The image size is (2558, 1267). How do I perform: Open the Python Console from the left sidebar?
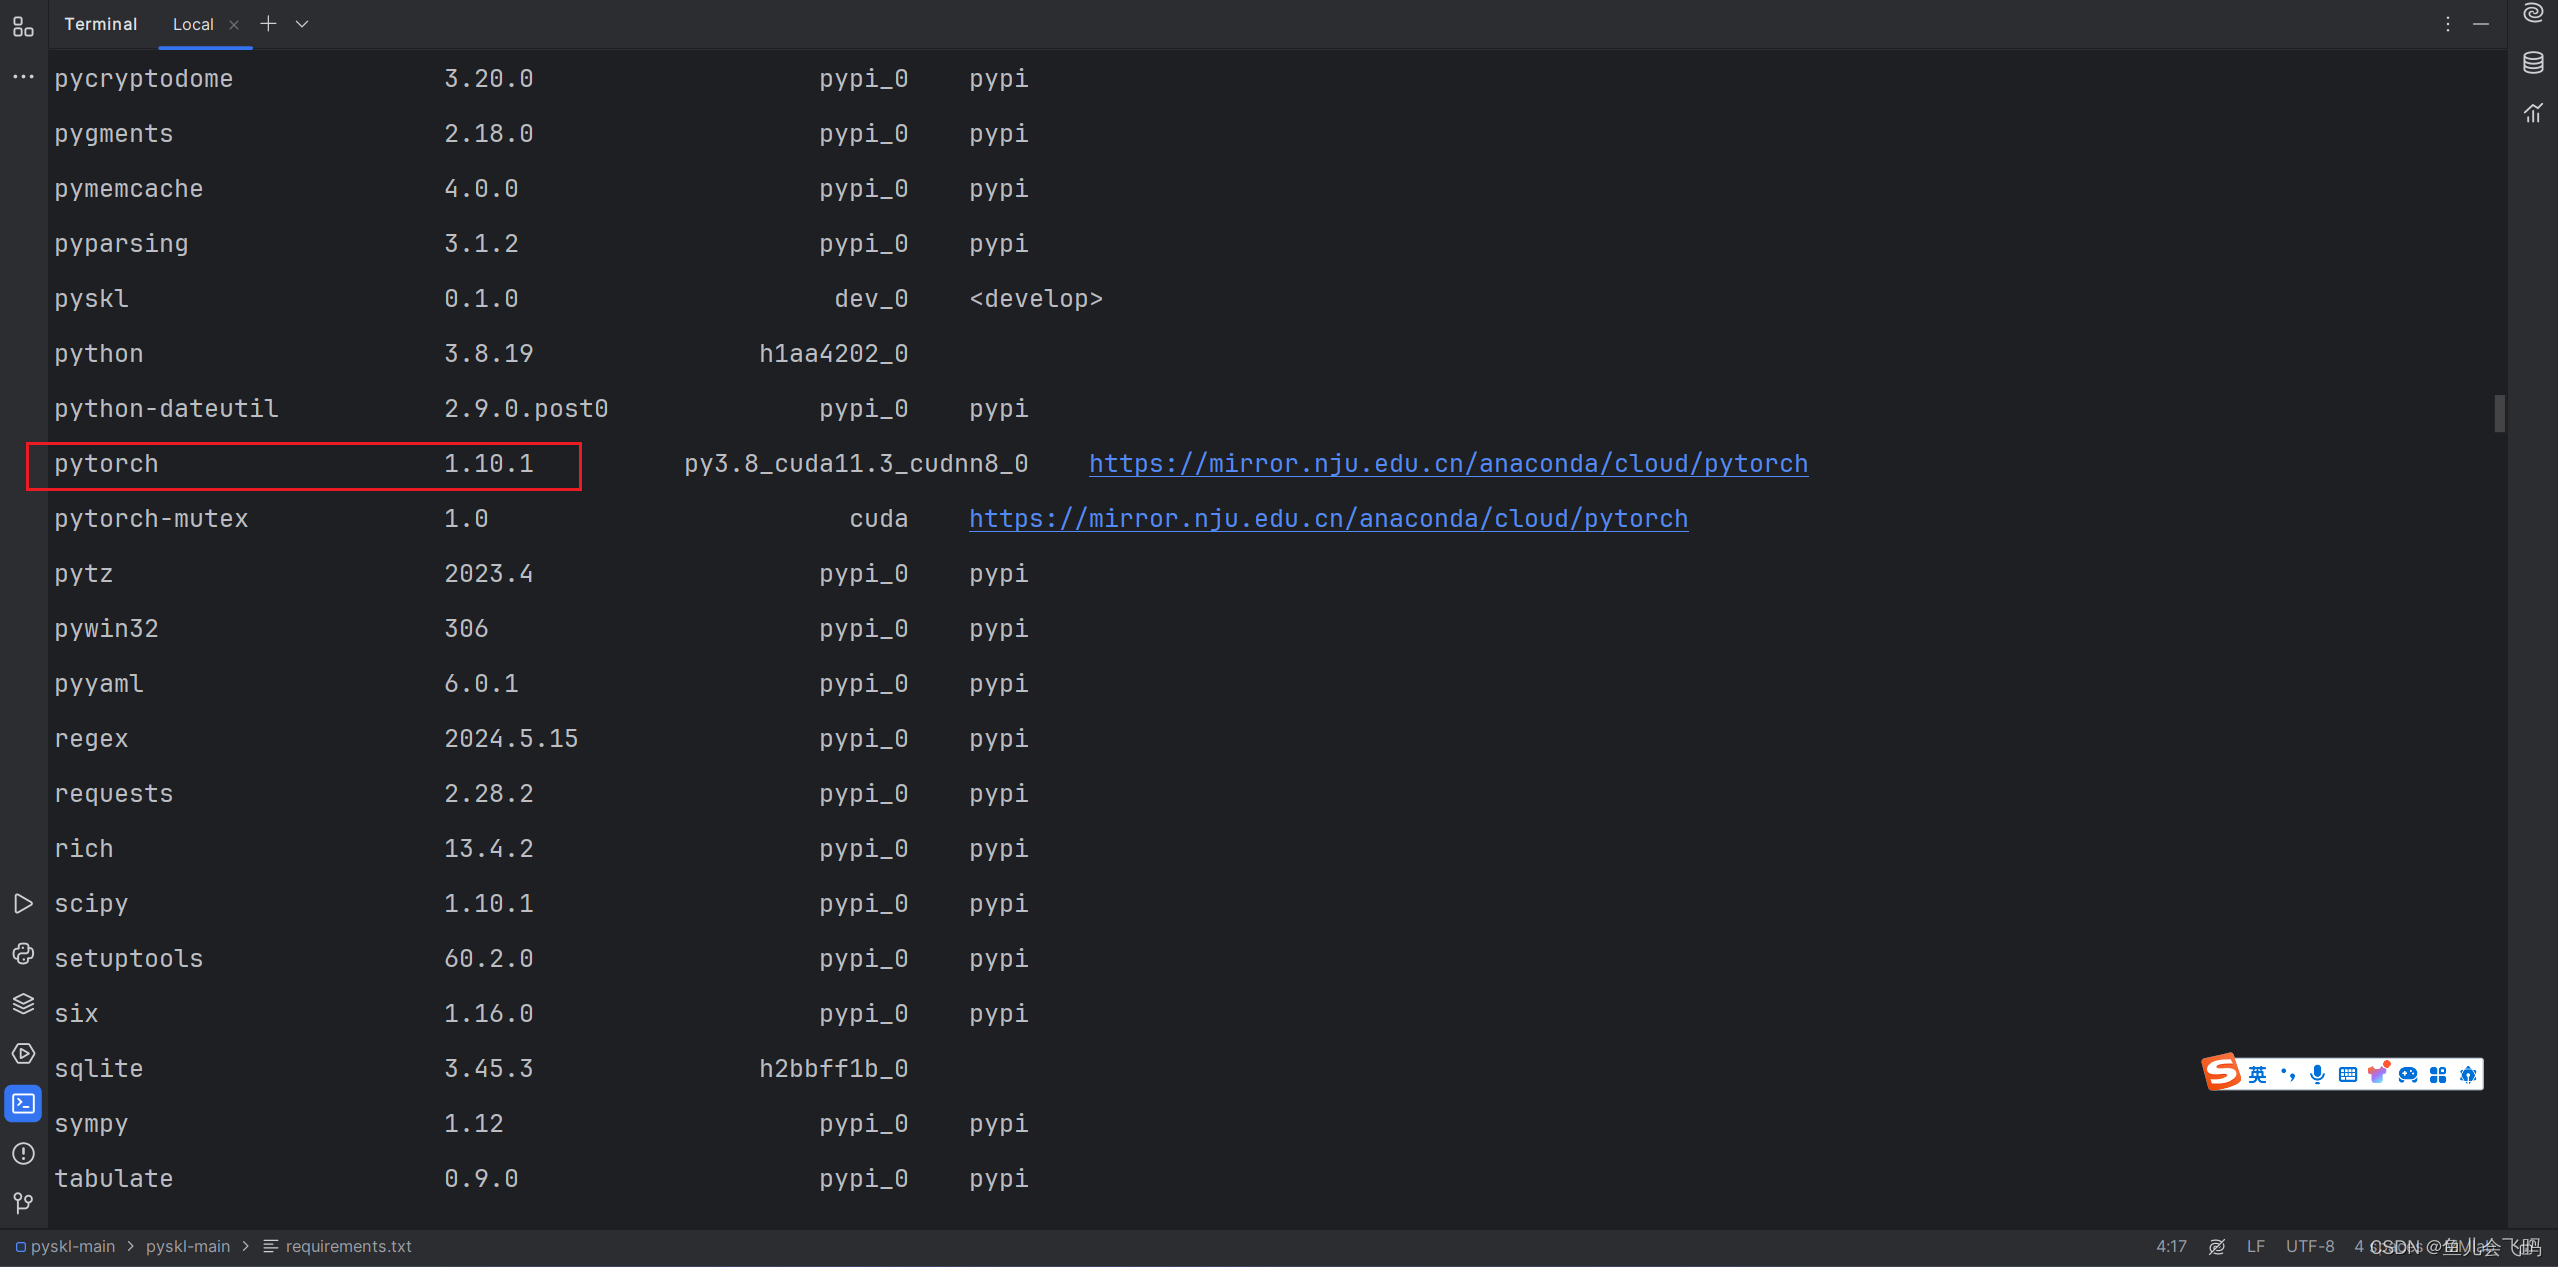pos(23,953)
